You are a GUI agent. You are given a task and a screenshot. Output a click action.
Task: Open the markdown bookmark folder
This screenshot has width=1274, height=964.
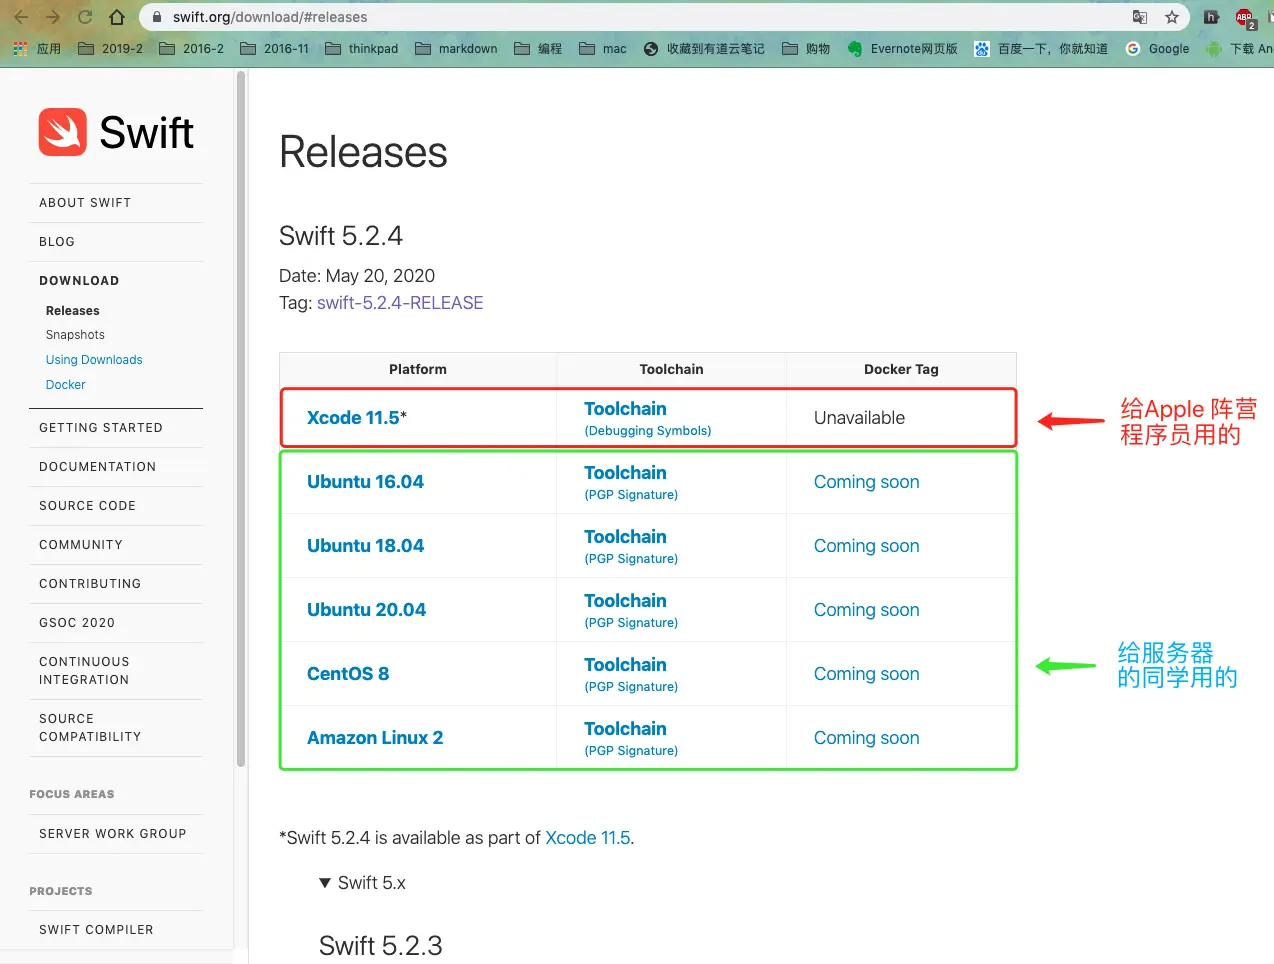[456, 48]
